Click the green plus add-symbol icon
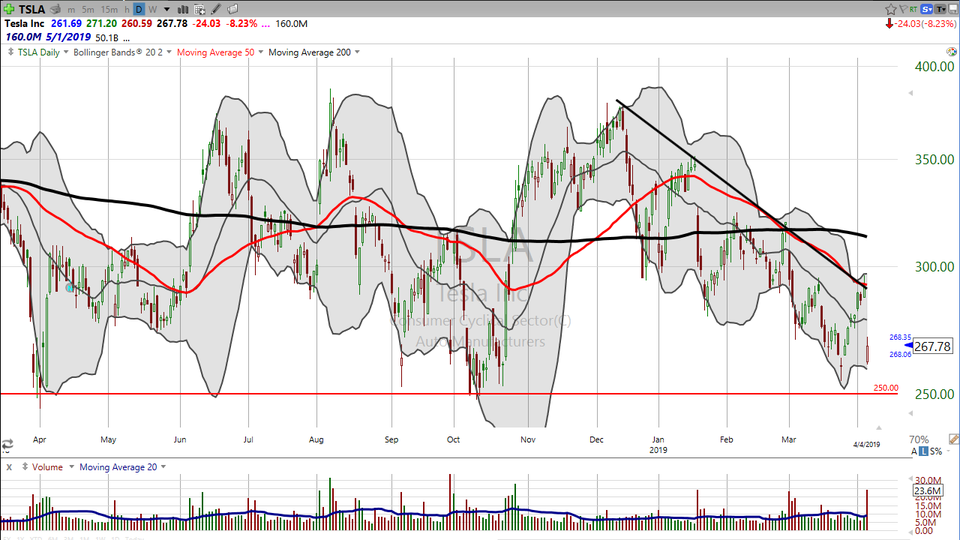960x540 pixels. point(9,9)
